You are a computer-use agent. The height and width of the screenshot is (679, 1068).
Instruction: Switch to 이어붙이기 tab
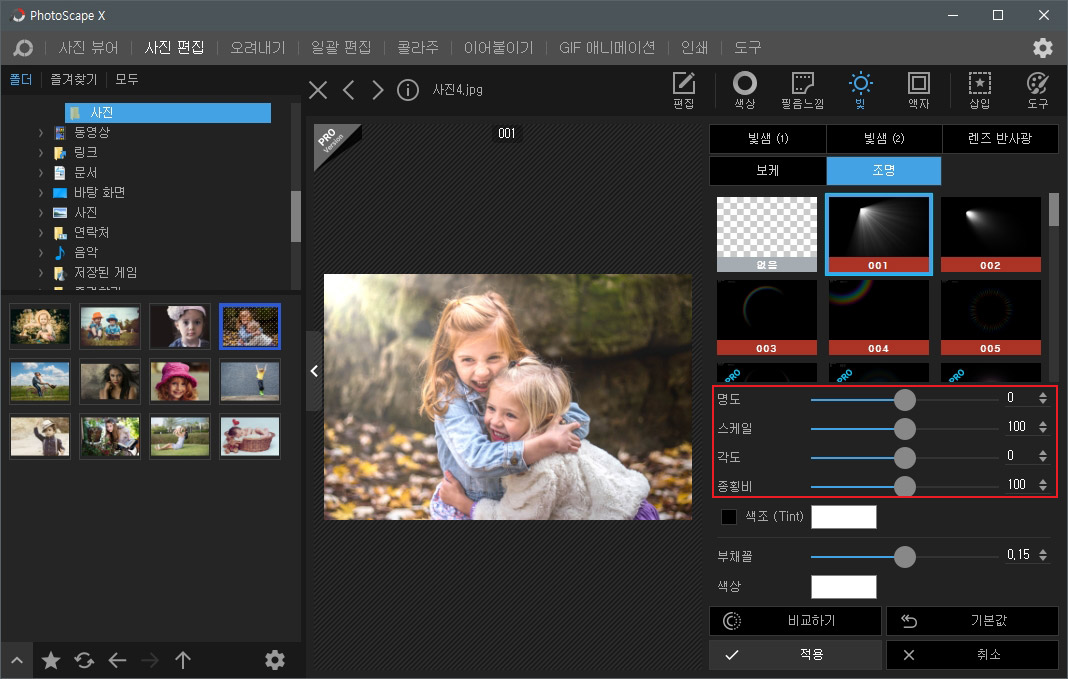499,48
